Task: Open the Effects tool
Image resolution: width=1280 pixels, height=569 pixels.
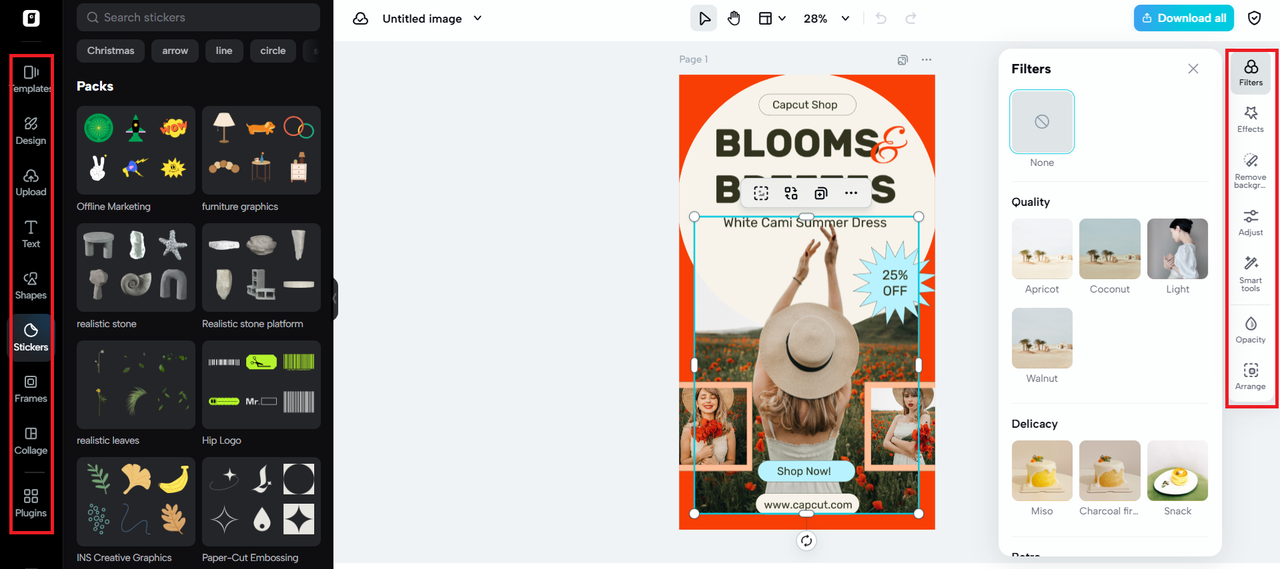Action: (1251, 119)
